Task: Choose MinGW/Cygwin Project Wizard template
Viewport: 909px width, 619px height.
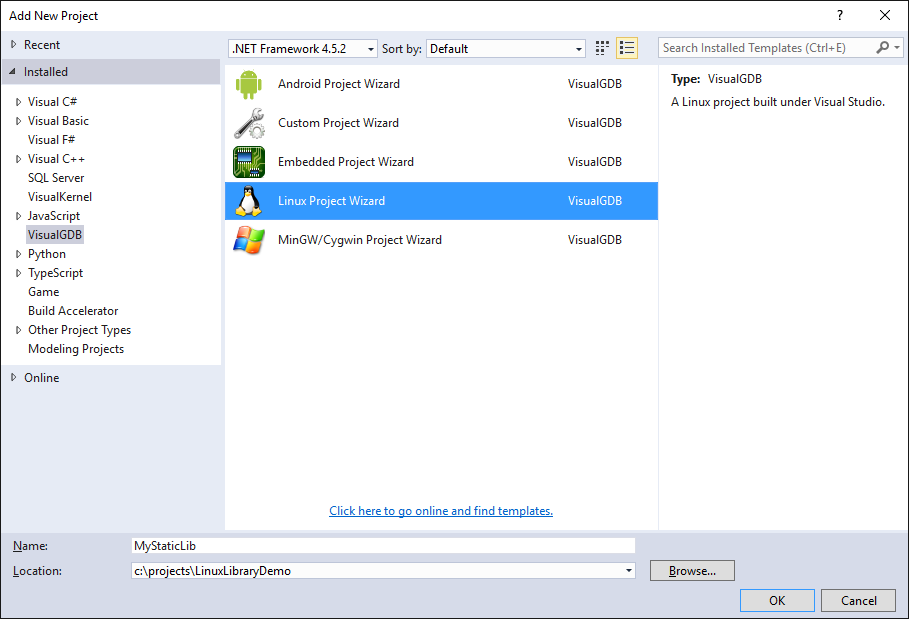Action: (x=441, y=240)
